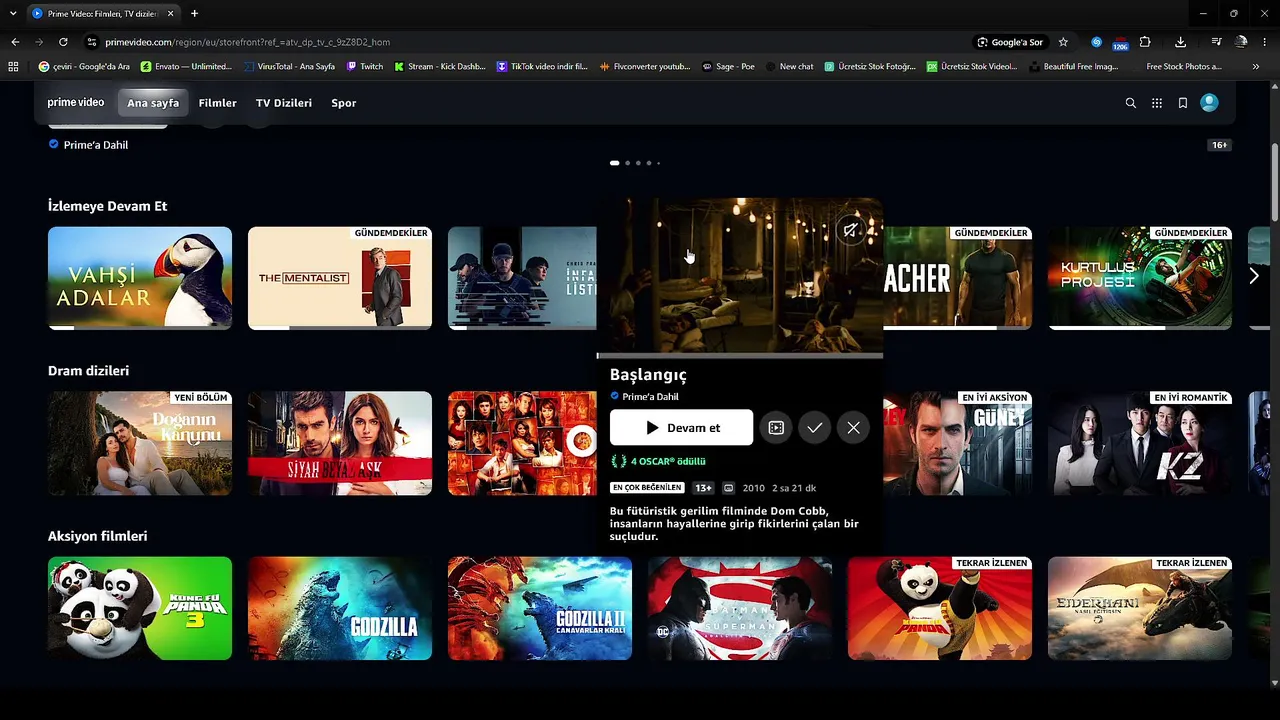Screen dimensions: 1280x720
Task: Open the Beautiful Free Images bookmark
Action: point(1074,67)
